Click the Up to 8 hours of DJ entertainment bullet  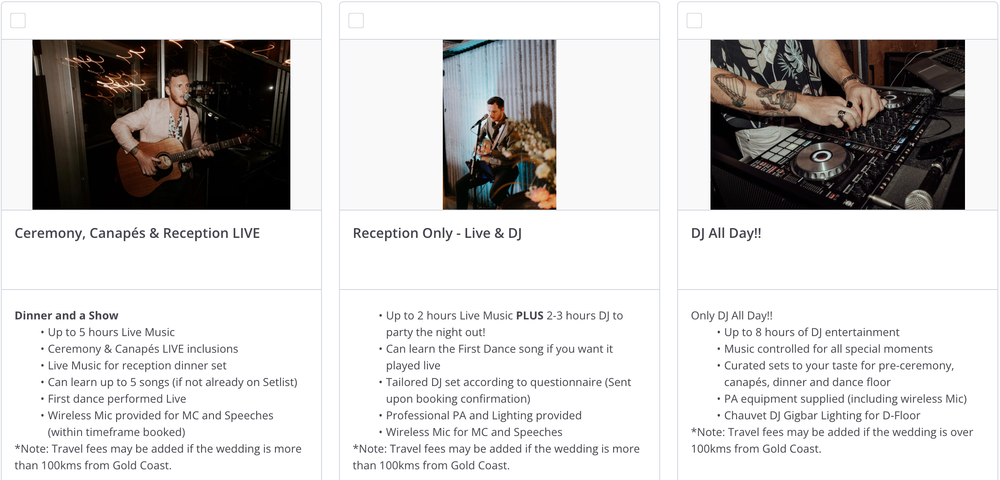pyautogui.click(x=812, y=332)
